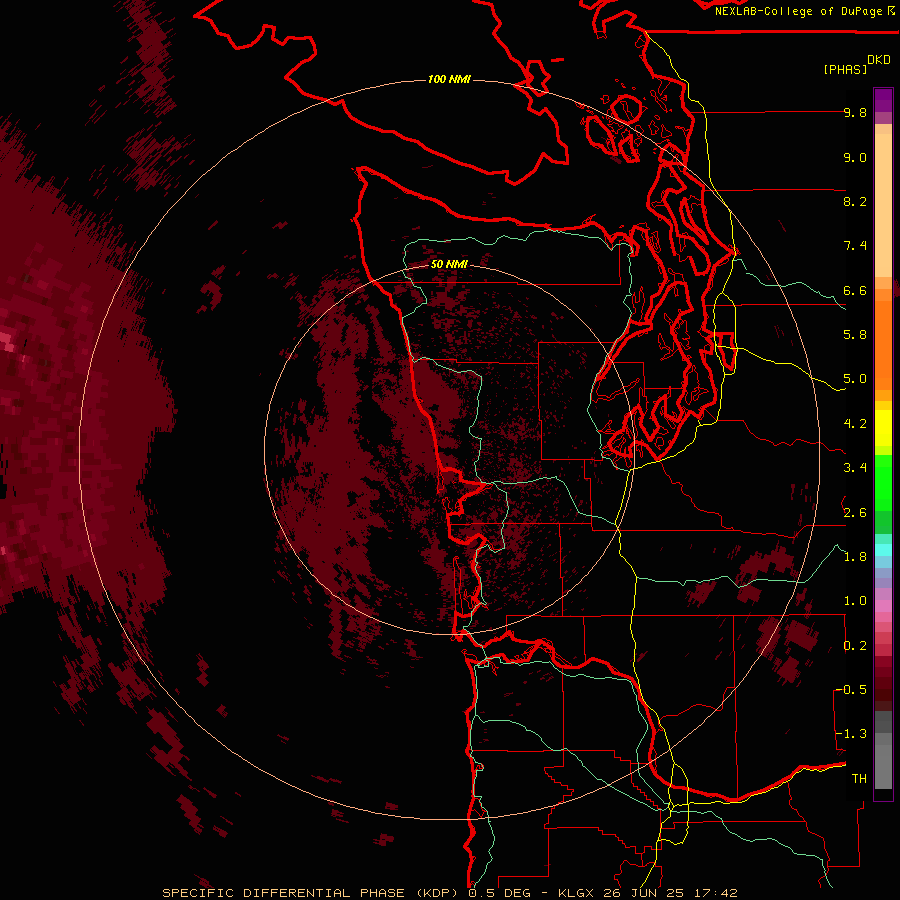Click the DKD label above the color scale
Image resolution: width=900 pixels, height=900 pixels.
879,60
